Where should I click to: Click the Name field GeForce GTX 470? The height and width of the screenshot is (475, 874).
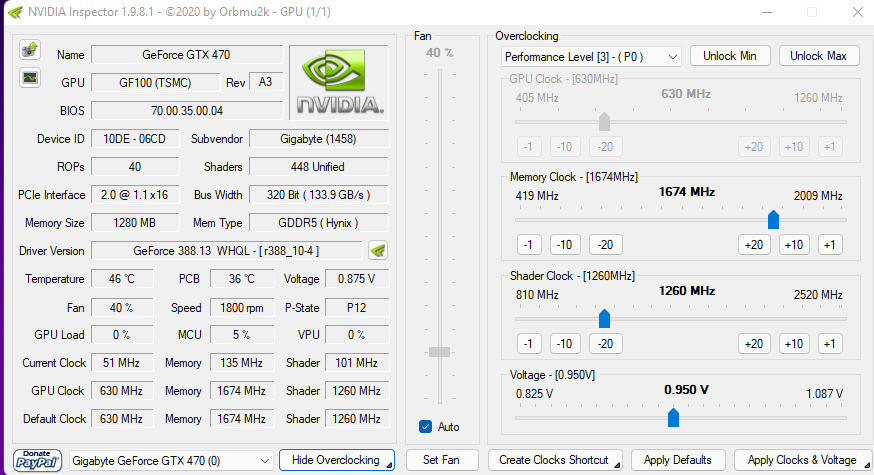click(x=187, y=55)
